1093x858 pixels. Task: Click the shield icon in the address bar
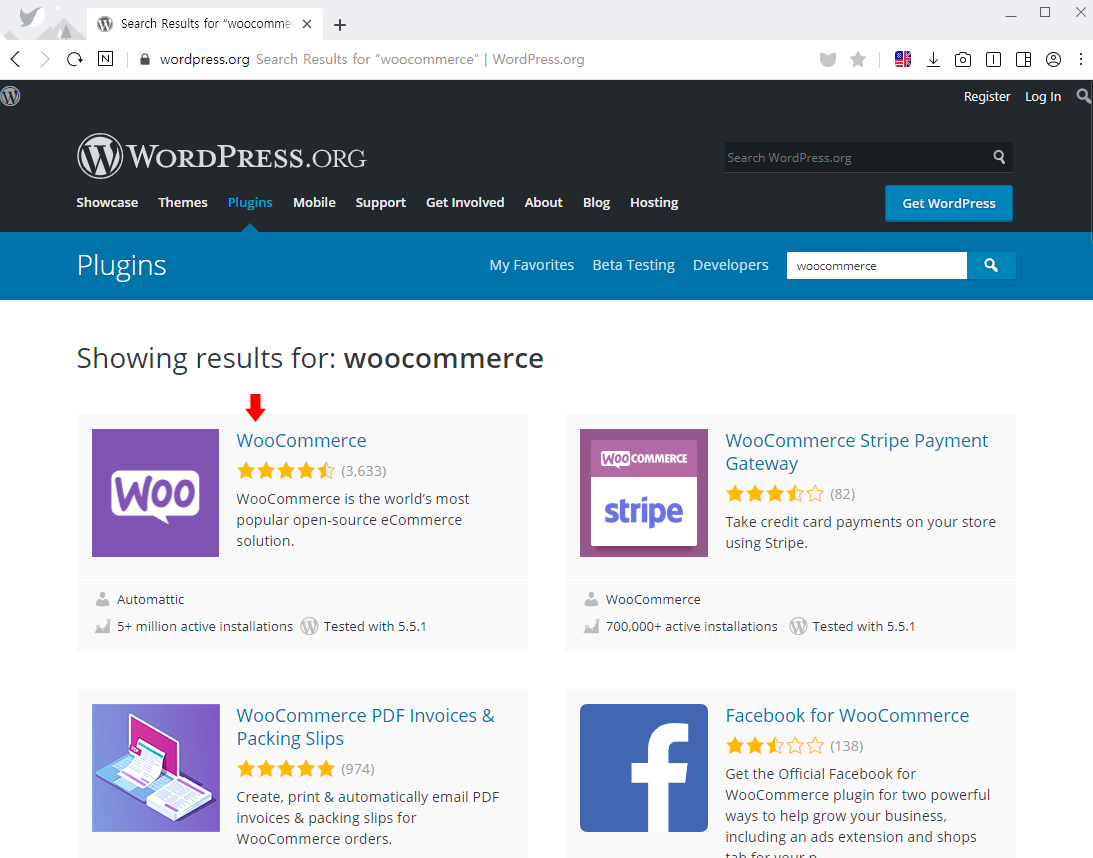pos(827,60)
